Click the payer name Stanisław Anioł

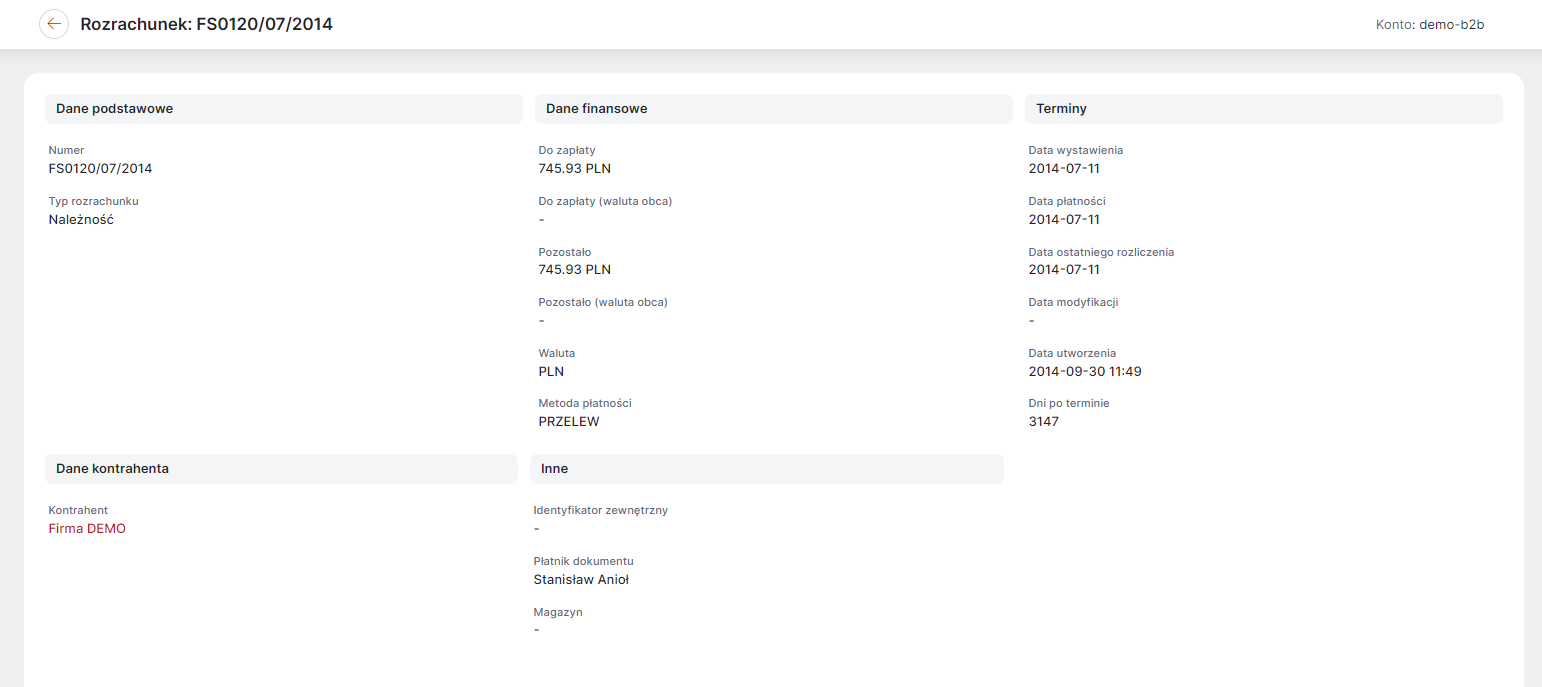581,579
